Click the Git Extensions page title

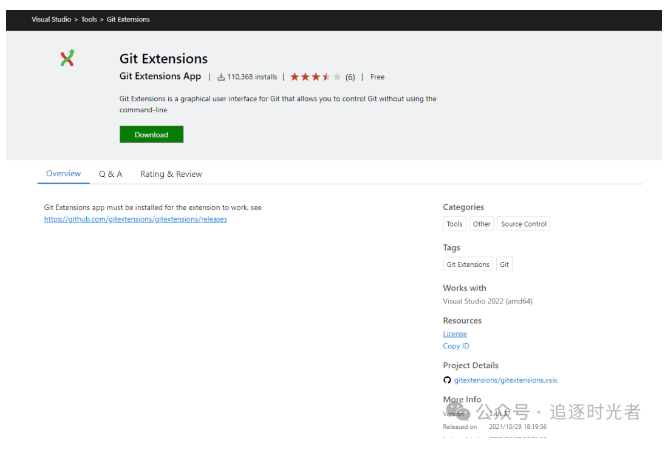(x=164, y=59)
